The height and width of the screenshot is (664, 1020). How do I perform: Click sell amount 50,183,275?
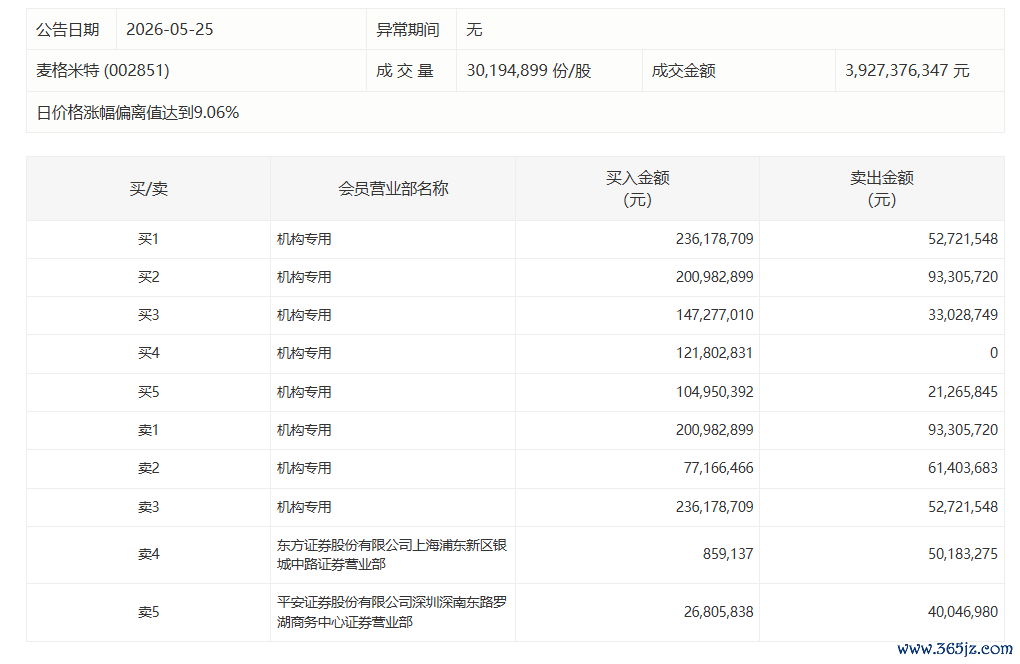click(963, 554)
